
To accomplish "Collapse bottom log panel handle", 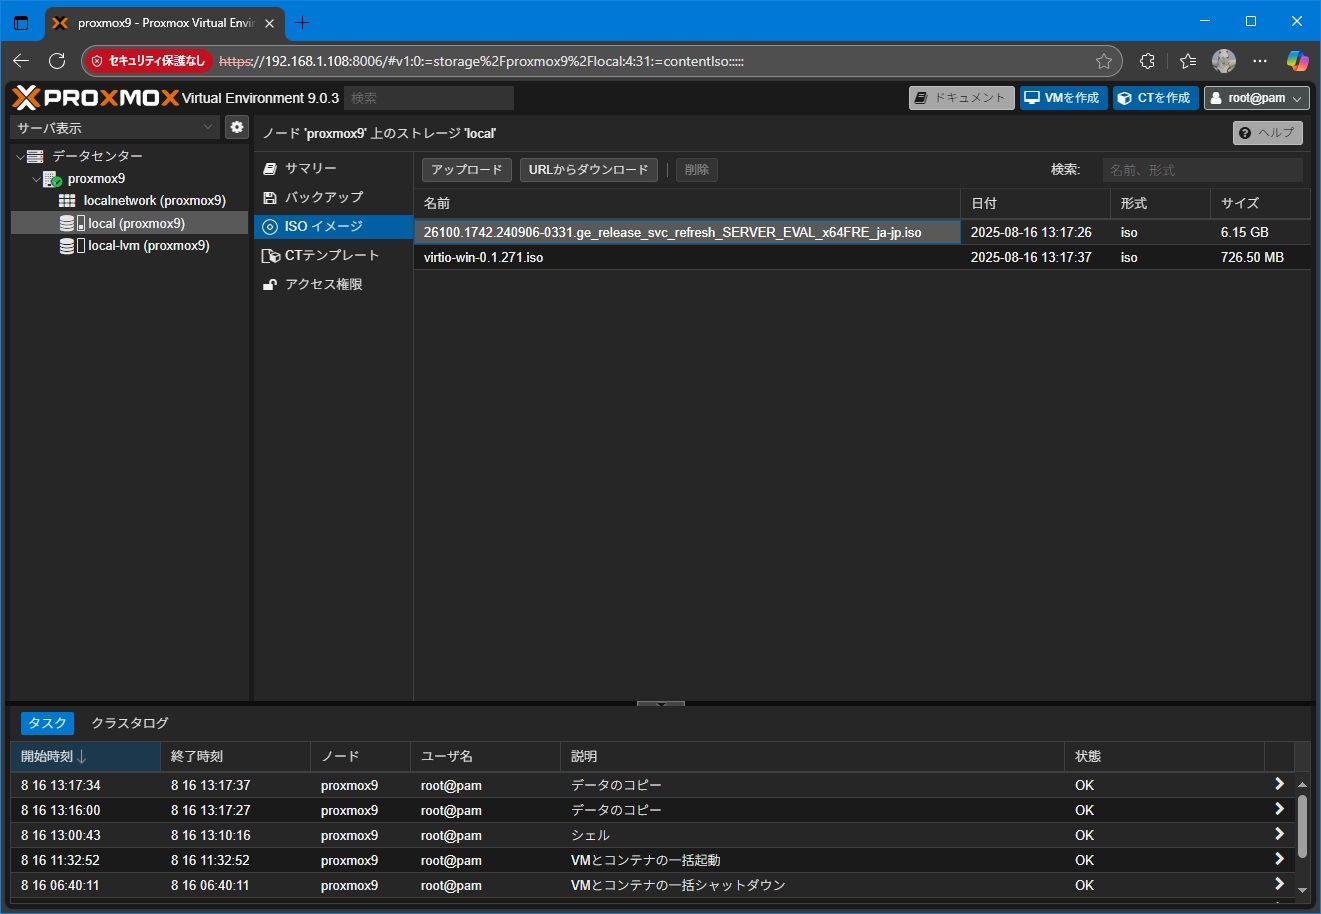I will point(660,704).
